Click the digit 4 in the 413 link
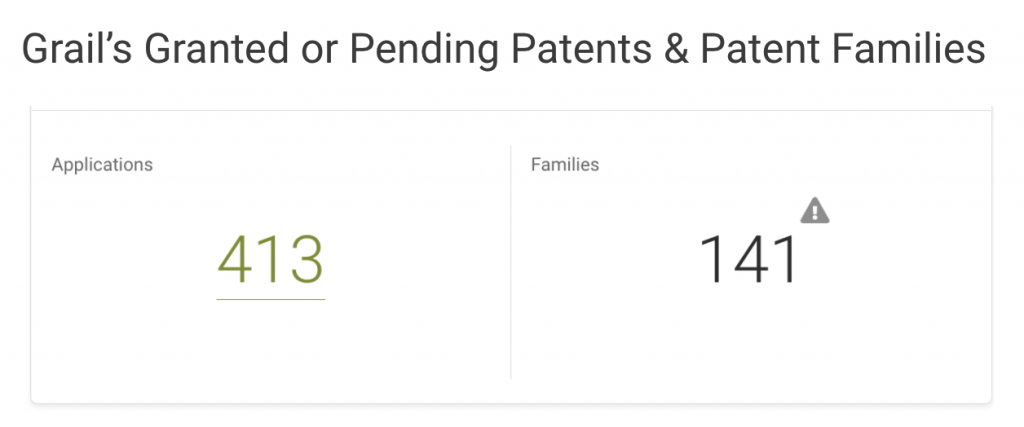1024x427 pixels. 235,260
